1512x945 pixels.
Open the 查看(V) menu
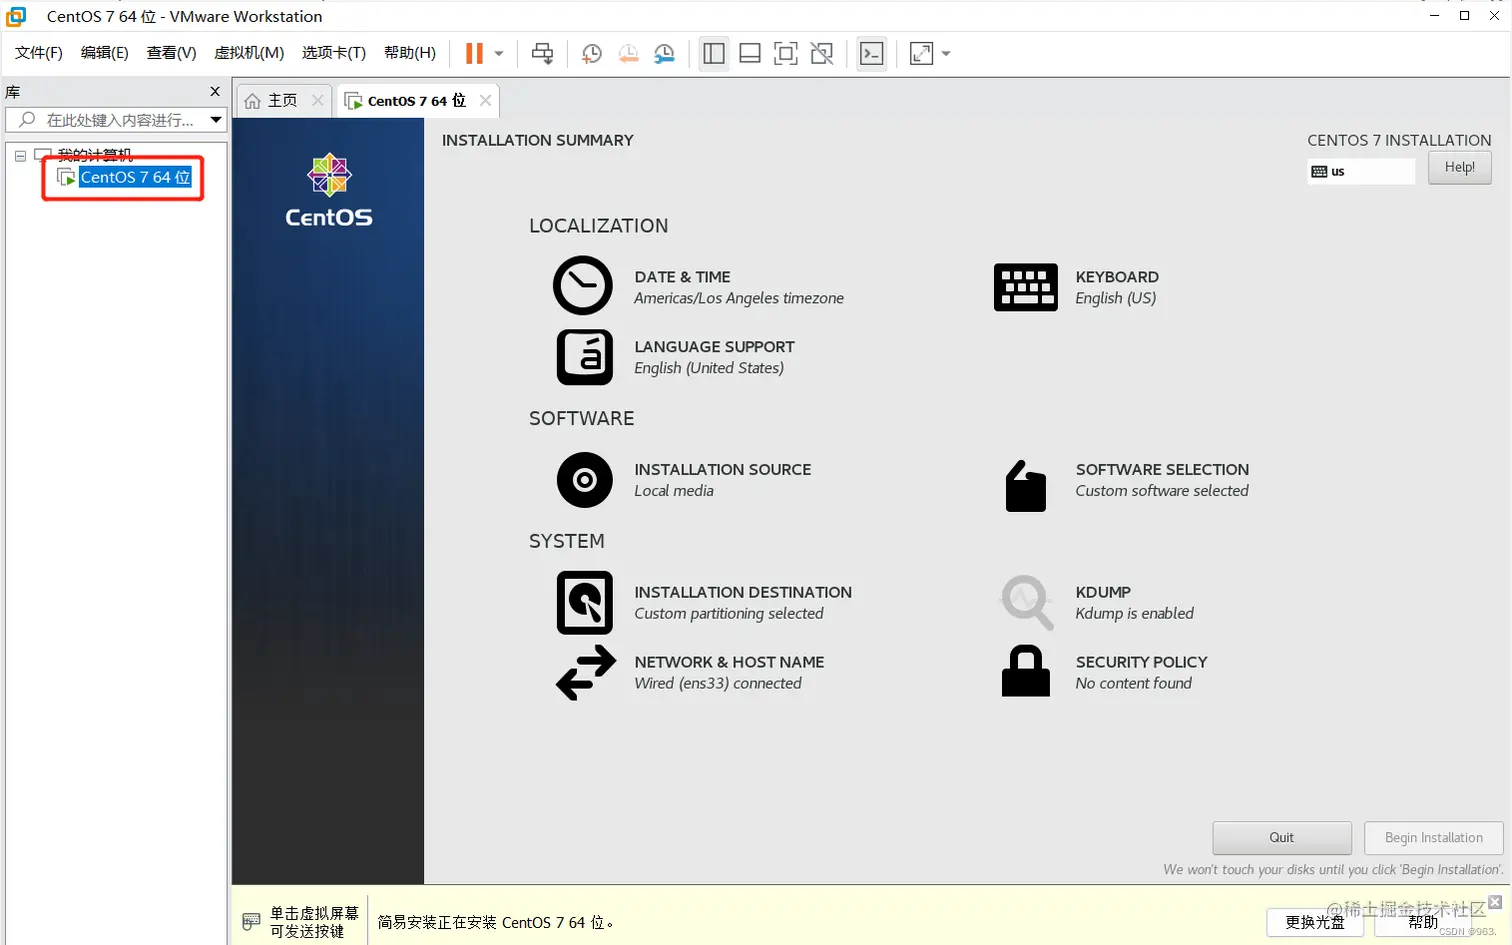click(171, 53)
